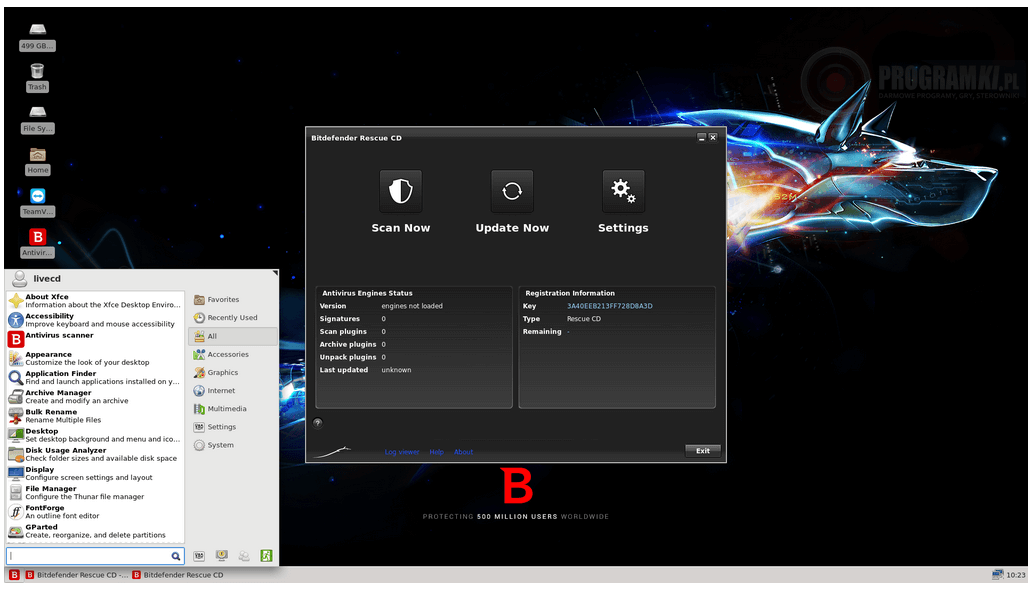Open the 499 GB volume desktop icon
Viewport: 1034px width, 591px height.
pos(38,37)
